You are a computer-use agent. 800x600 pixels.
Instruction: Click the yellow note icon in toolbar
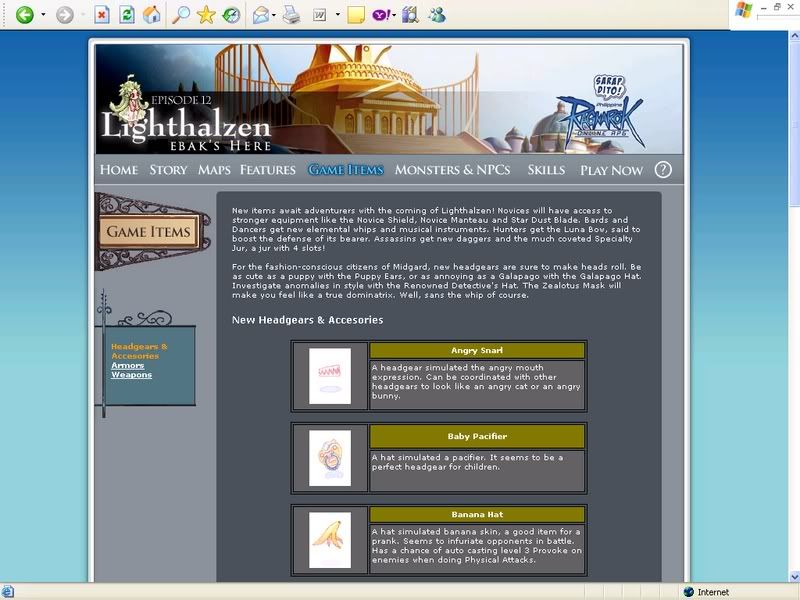click(356, 15)
